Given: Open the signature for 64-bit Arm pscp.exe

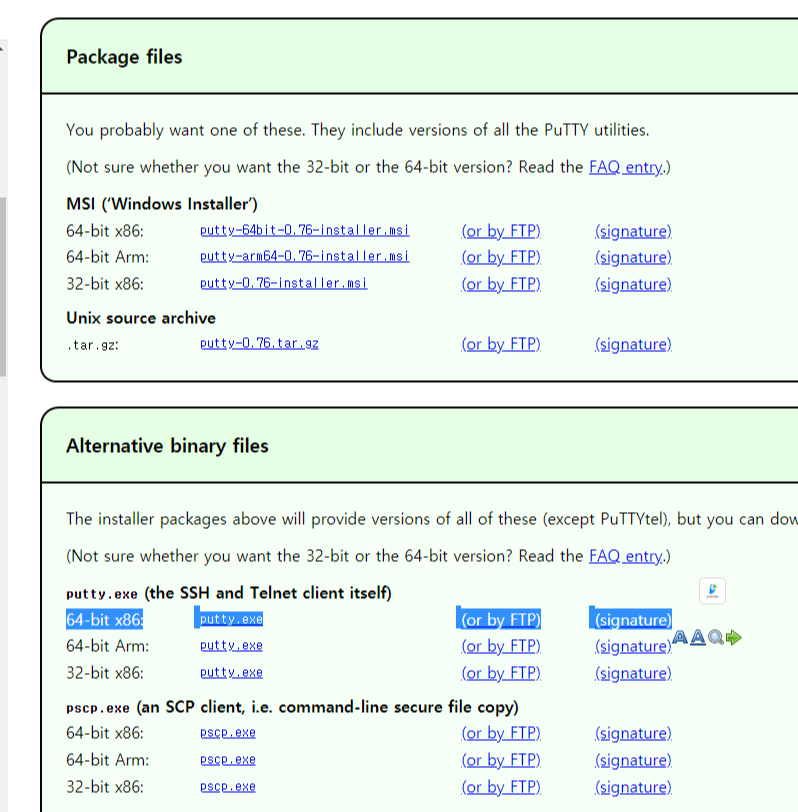Looking at the screenshot, I should coord(633,760).
